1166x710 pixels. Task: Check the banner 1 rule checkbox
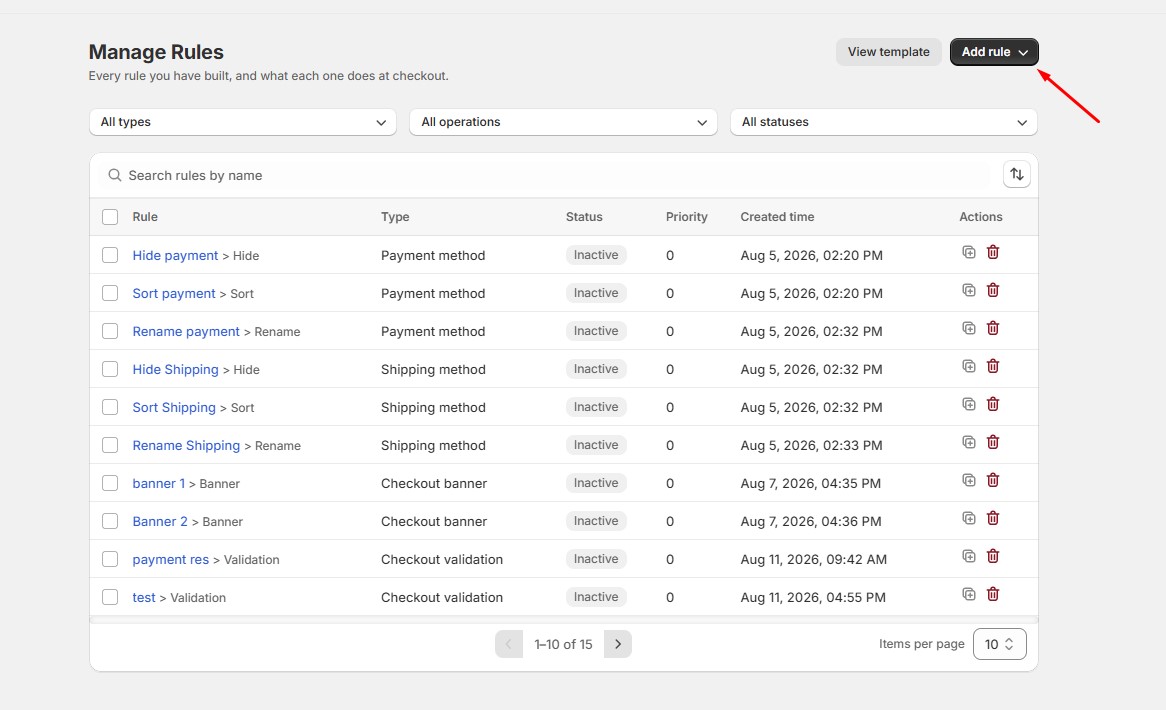[110, 483]
